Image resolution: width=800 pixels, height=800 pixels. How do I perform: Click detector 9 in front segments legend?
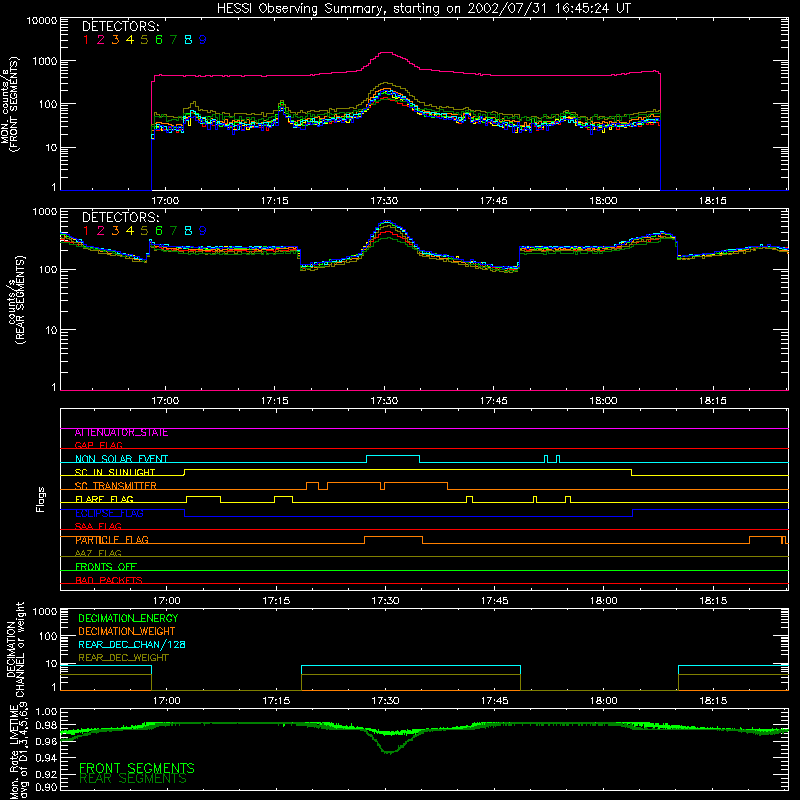[x=203, y=40]
